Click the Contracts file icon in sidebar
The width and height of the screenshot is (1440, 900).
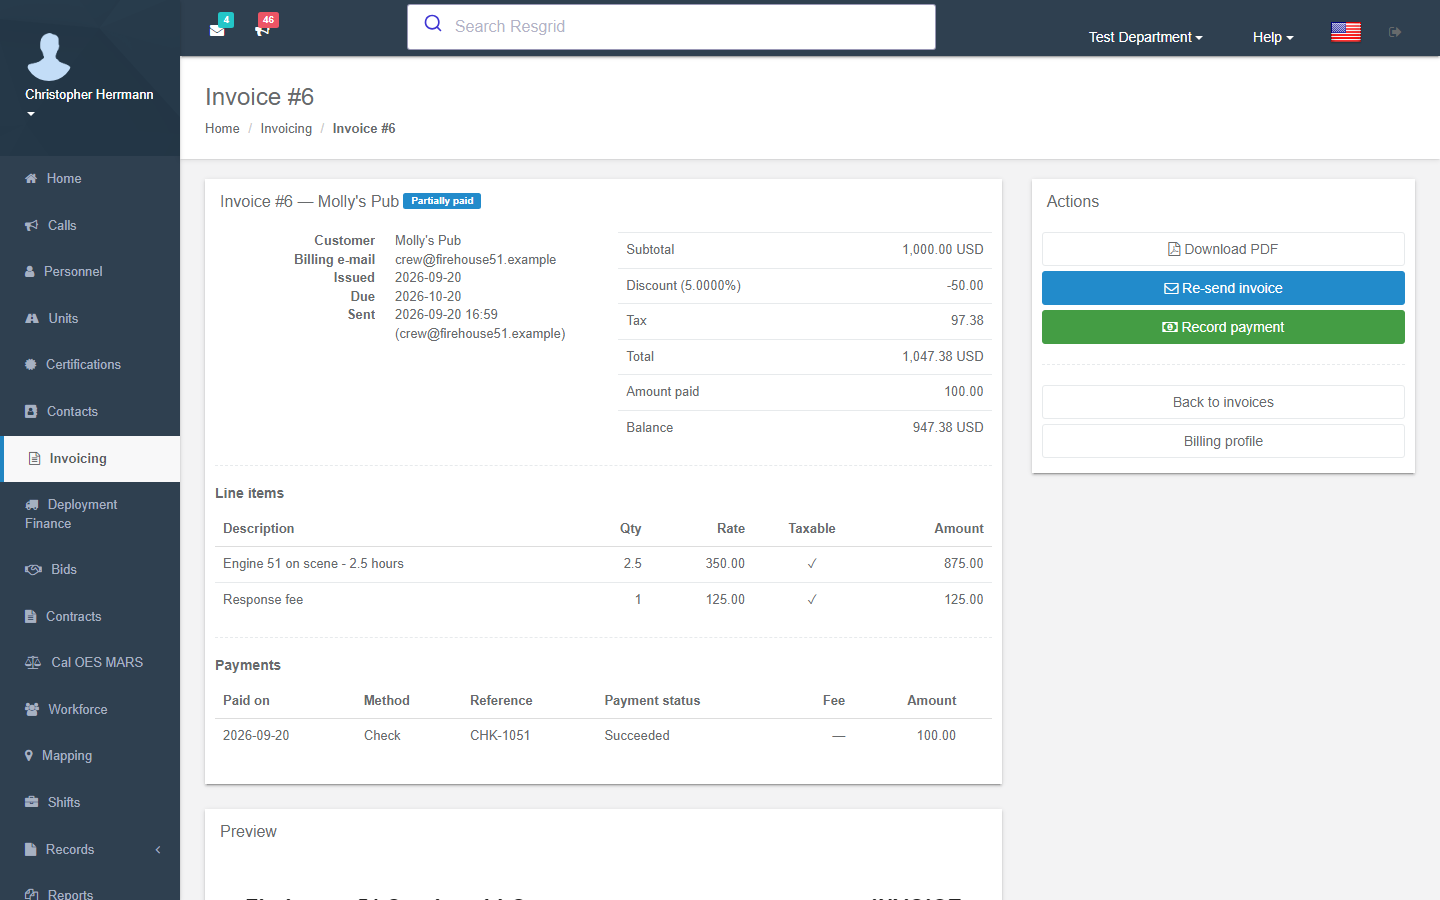click(30, 617)
